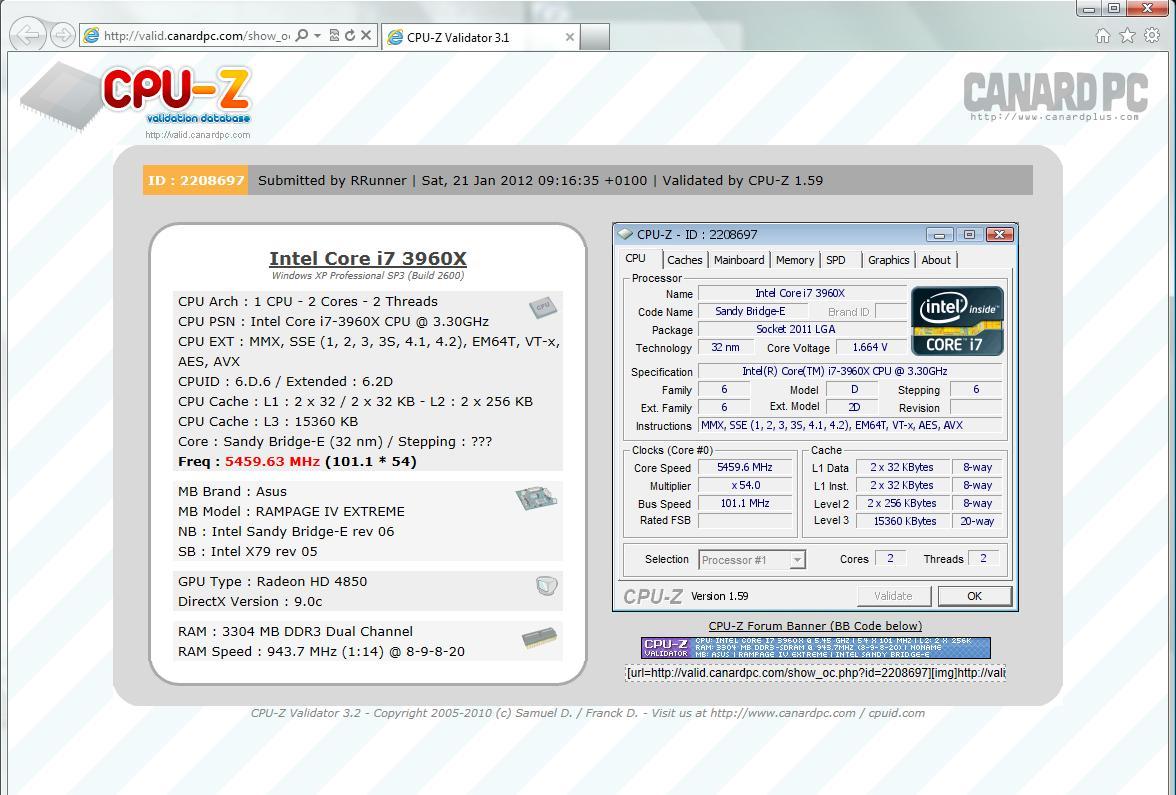The height and width of the screenshot is (795, 1176).
Task: Click the address bar URL field
Action: point(196,35)
